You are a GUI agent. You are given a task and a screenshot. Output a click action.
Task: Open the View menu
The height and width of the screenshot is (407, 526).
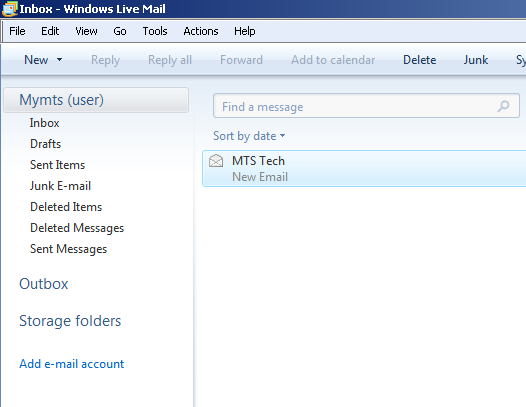pyautogui.click(x=86, y=31)
